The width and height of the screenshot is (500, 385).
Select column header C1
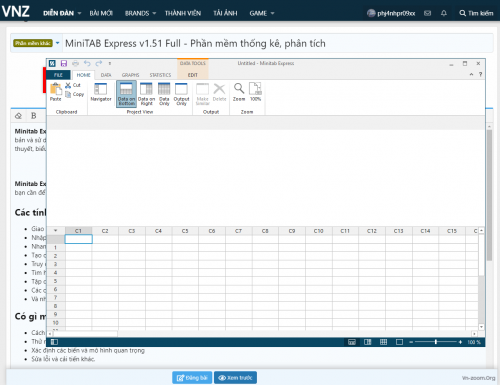coord(78,231)
